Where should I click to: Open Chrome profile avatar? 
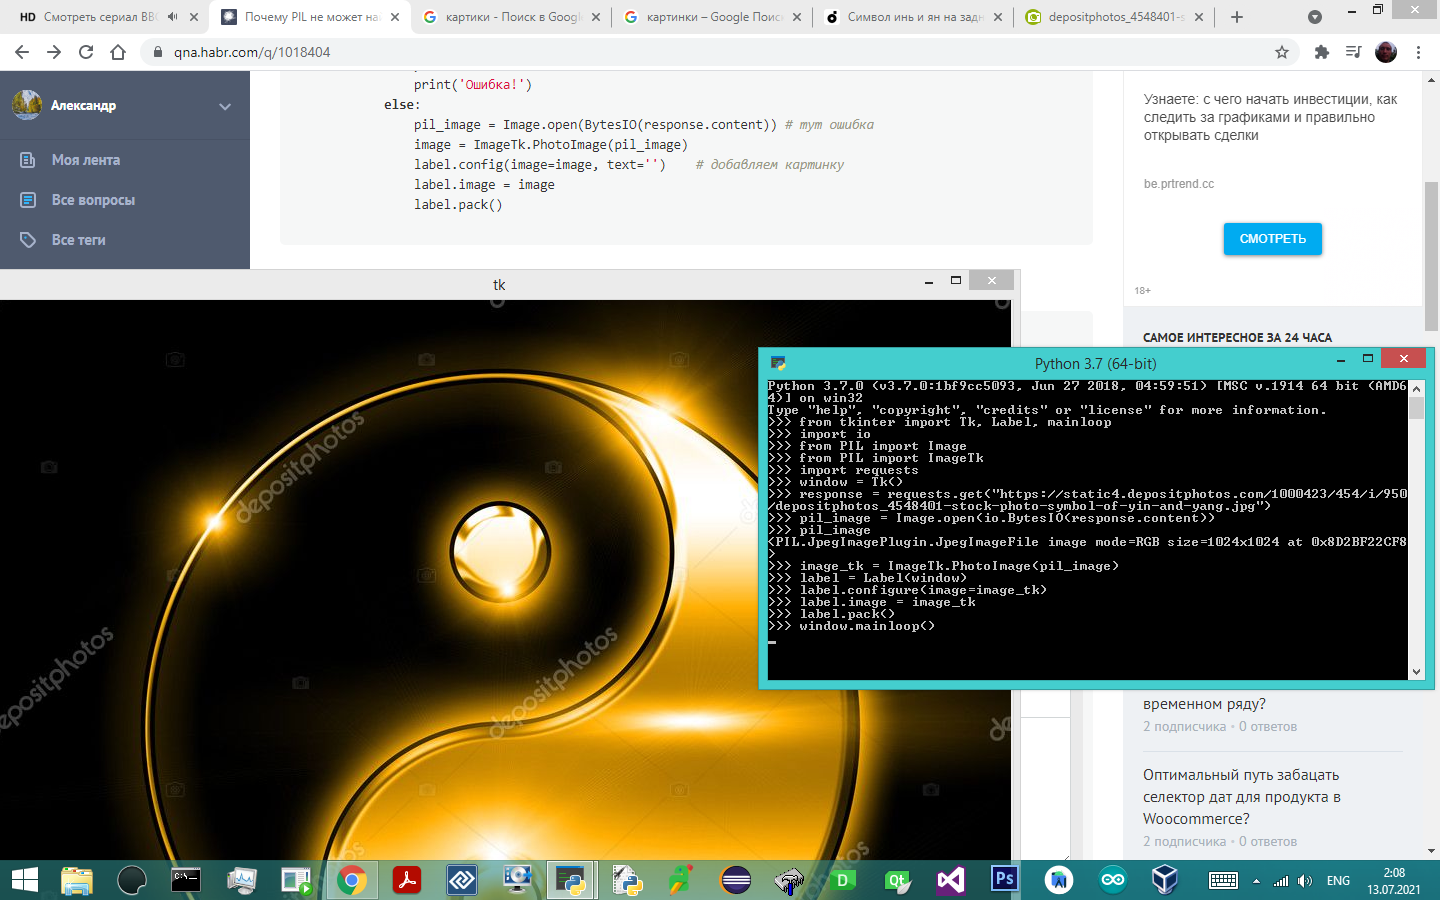(1386, 52)
